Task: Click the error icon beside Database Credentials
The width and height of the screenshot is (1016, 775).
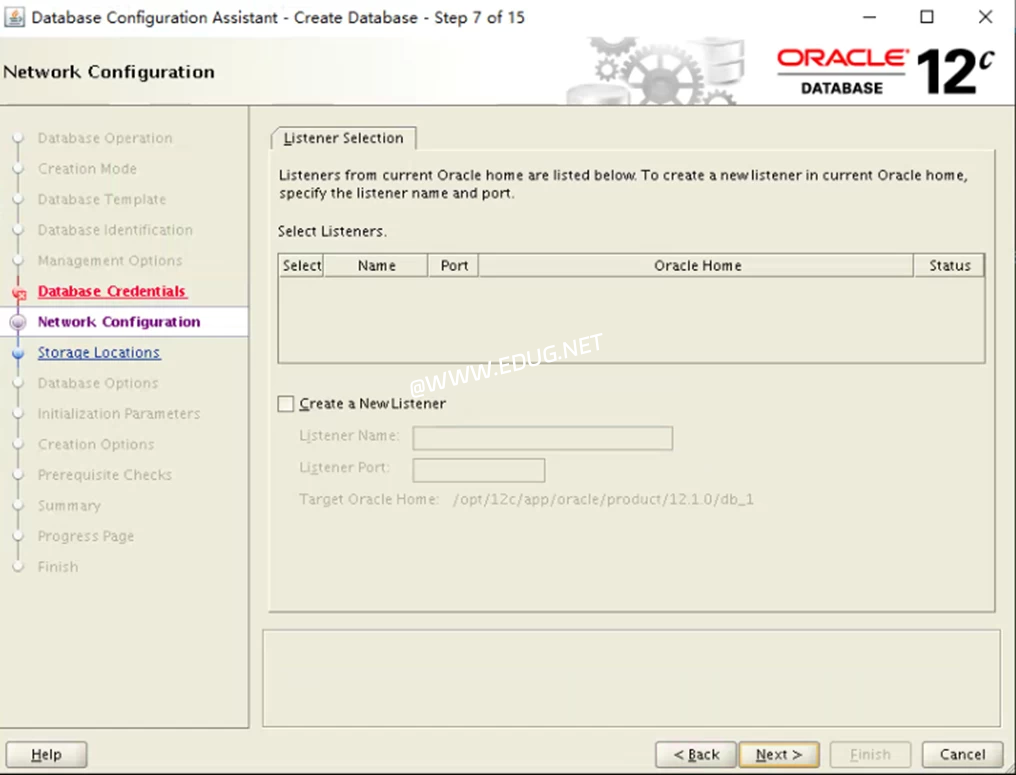Action: tap(19, 293)
